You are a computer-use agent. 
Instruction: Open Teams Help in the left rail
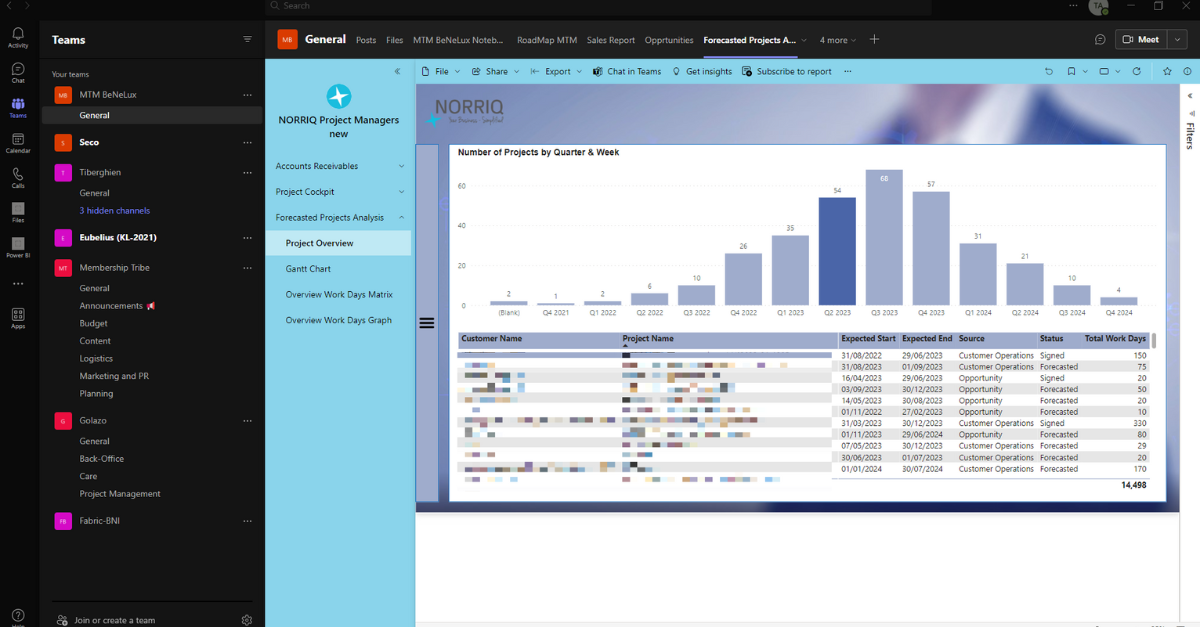(18, 617)
